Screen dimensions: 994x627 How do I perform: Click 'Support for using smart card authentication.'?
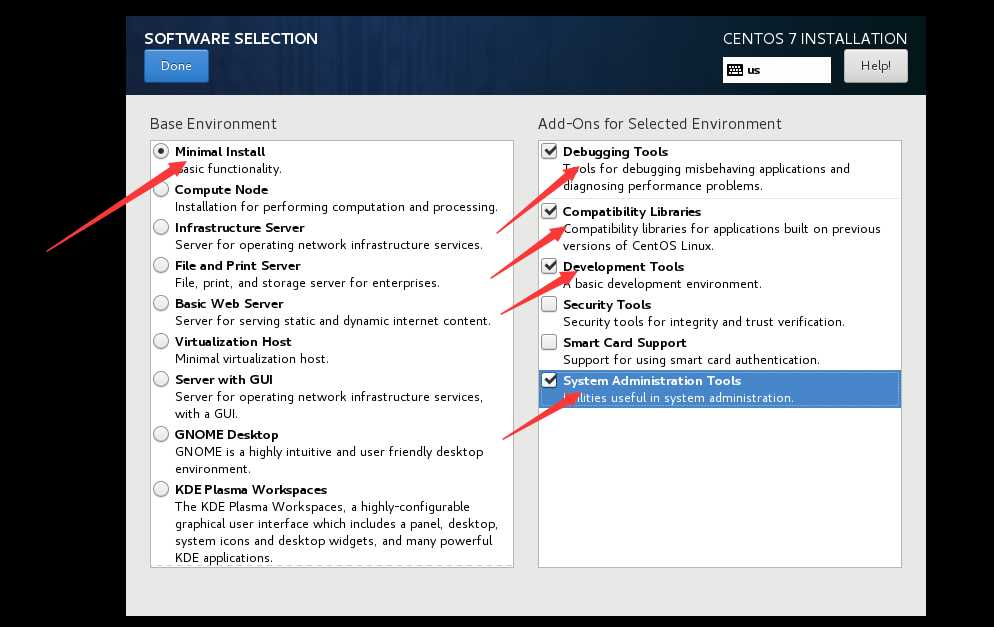point(691,360)
